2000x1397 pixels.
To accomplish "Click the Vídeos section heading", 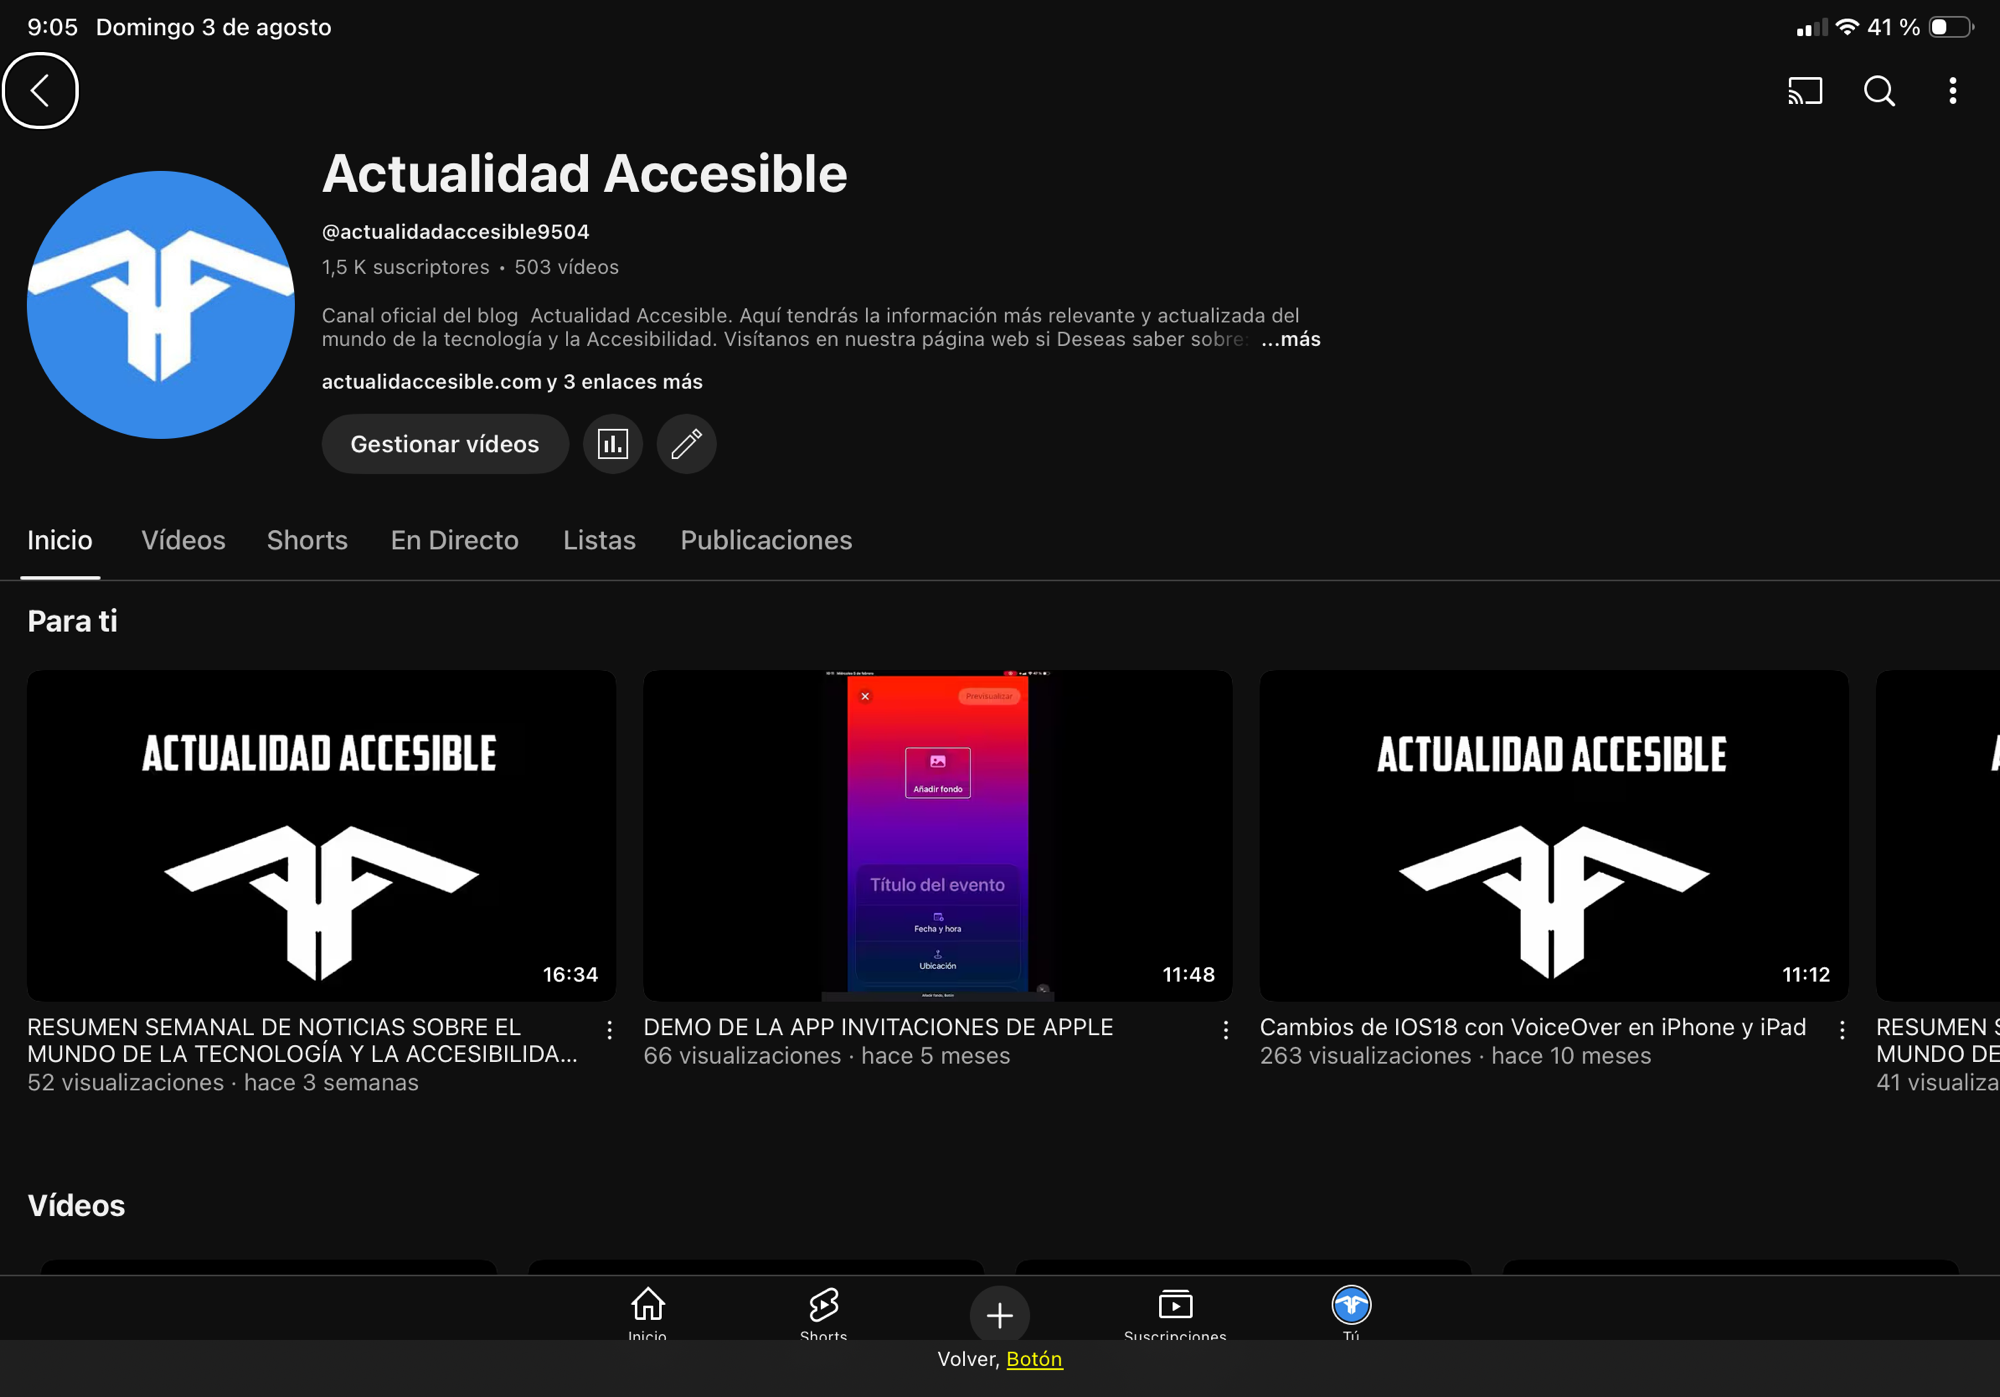I will (76, 1206).
